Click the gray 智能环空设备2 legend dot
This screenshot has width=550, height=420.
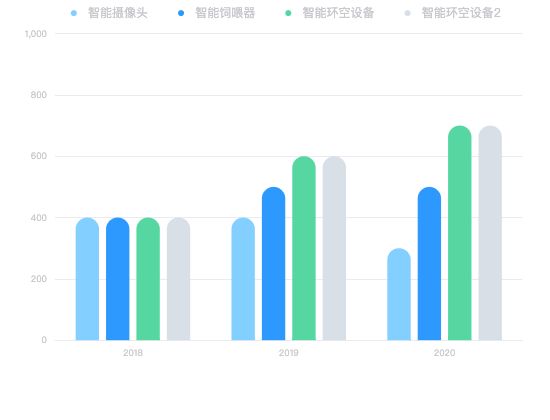click(408, 13)
